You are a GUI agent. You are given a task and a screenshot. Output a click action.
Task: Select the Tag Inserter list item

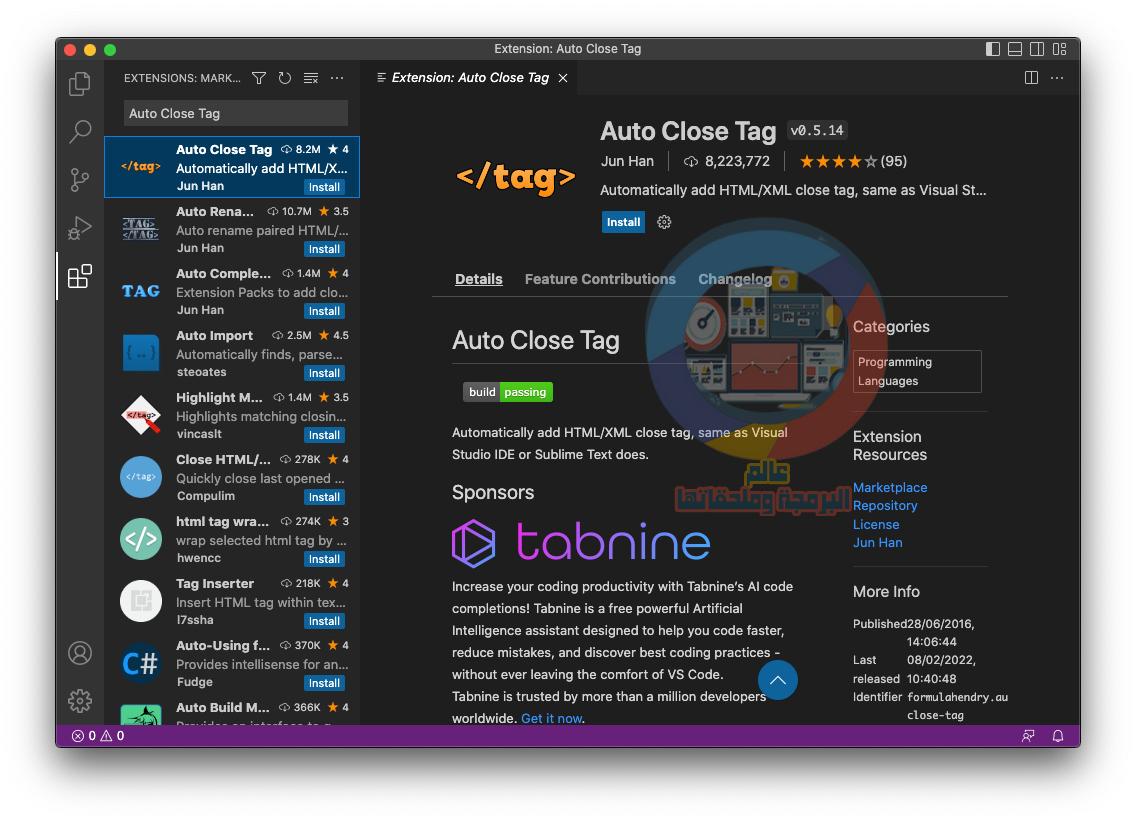(x=232, y=601)
